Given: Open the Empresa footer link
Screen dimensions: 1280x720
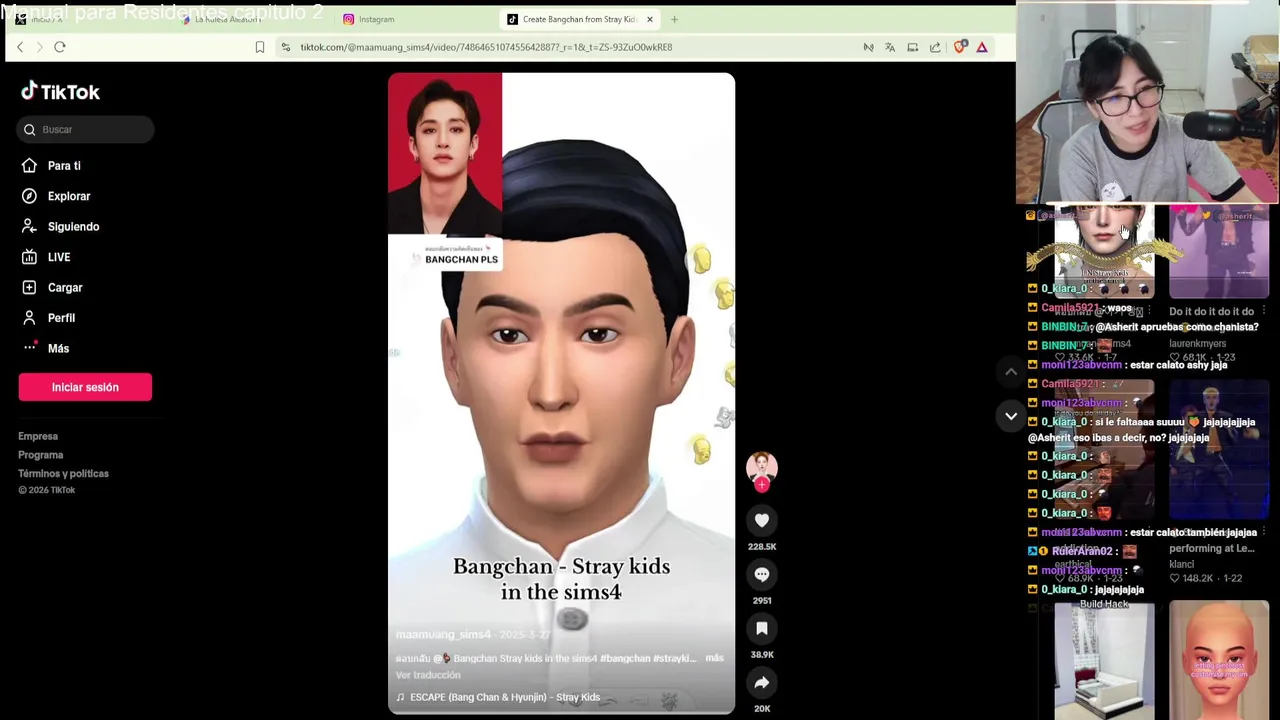Looking at the screenshot, I should [x=38, y=436].
